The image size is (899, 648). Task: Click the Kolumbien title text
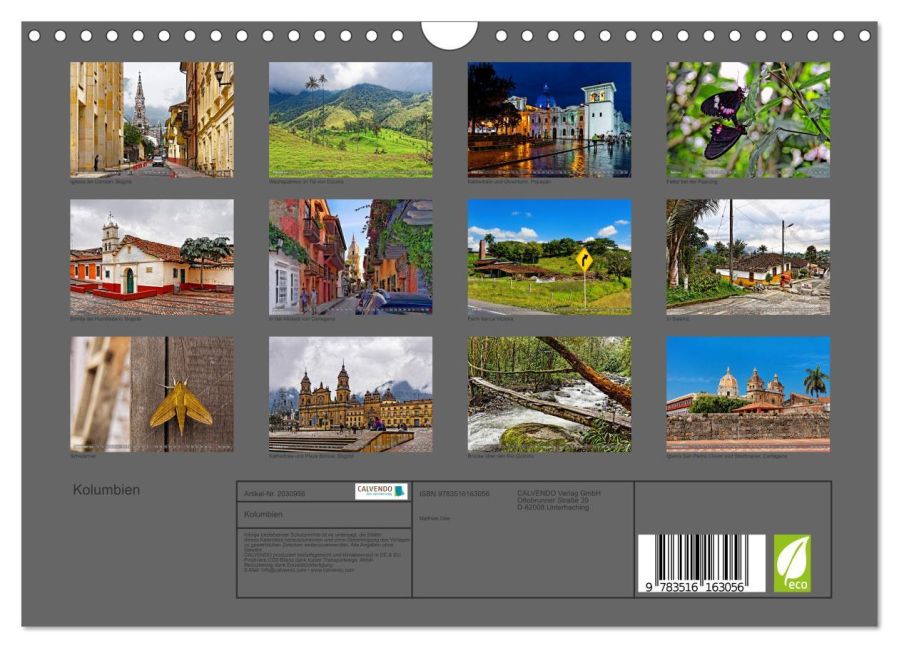pyautogui.click(x=105, y=490)
